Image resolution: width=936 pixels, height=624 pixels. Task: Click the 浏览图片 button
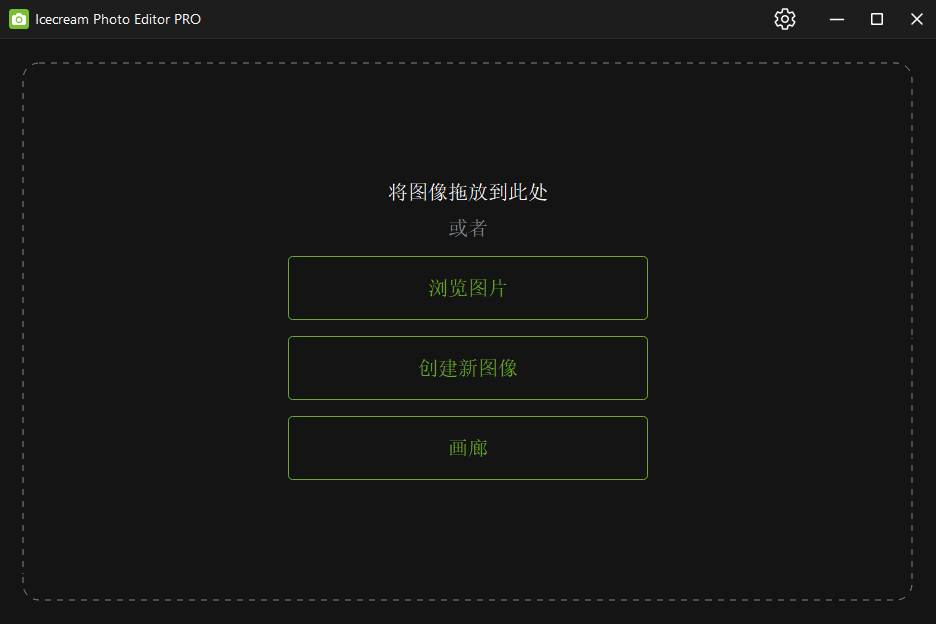point(467,288)
